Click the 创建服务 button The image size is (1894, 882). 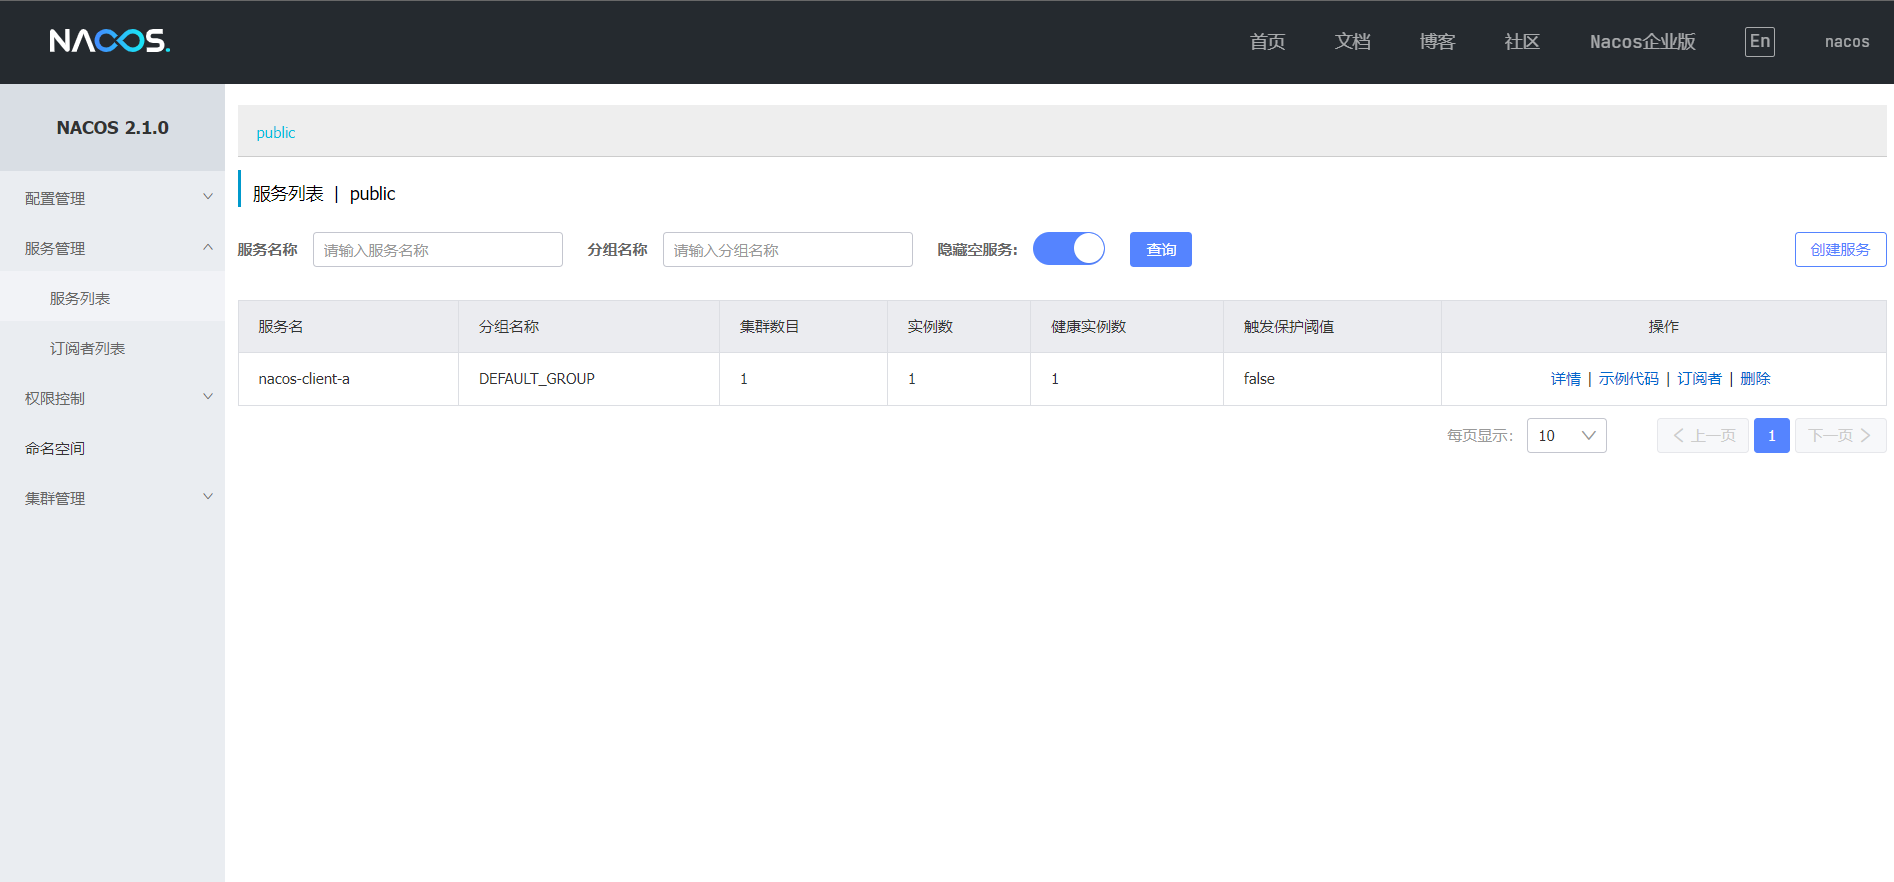(1840, 249)
